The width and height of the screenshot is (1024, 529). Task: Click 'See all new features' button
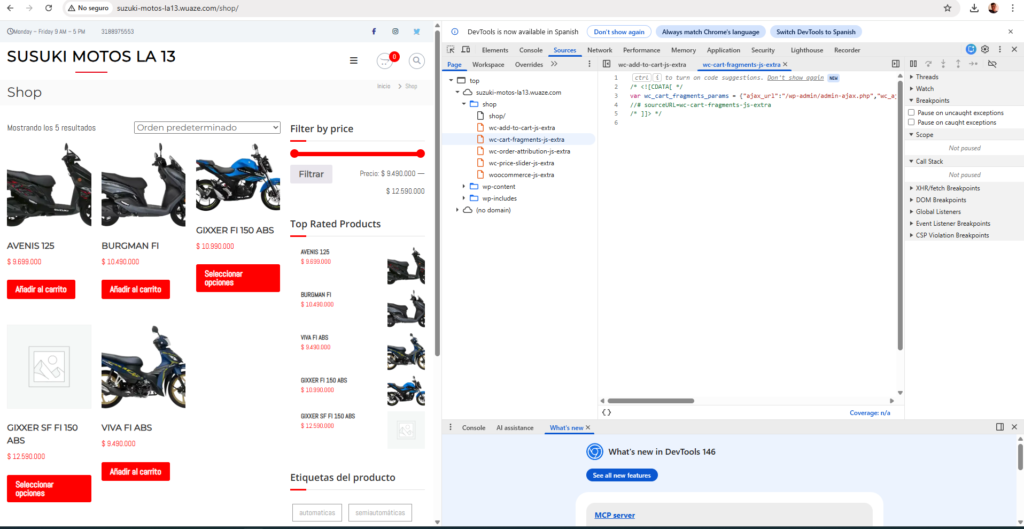pyautogui.click(x=622, y=475)
